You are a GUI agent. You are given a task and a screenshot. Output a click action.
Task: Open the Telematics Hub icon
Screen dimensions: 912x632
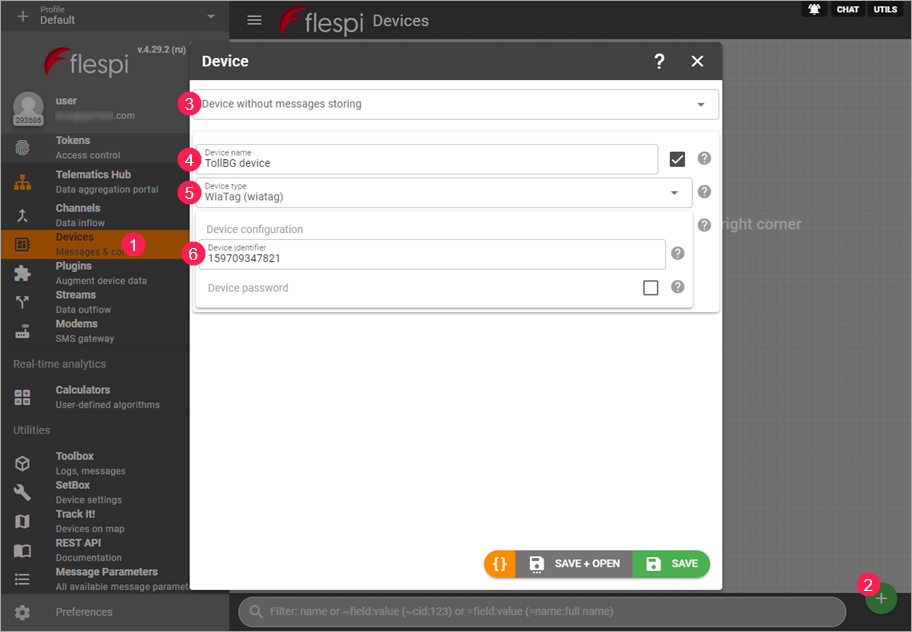(23, 182)
